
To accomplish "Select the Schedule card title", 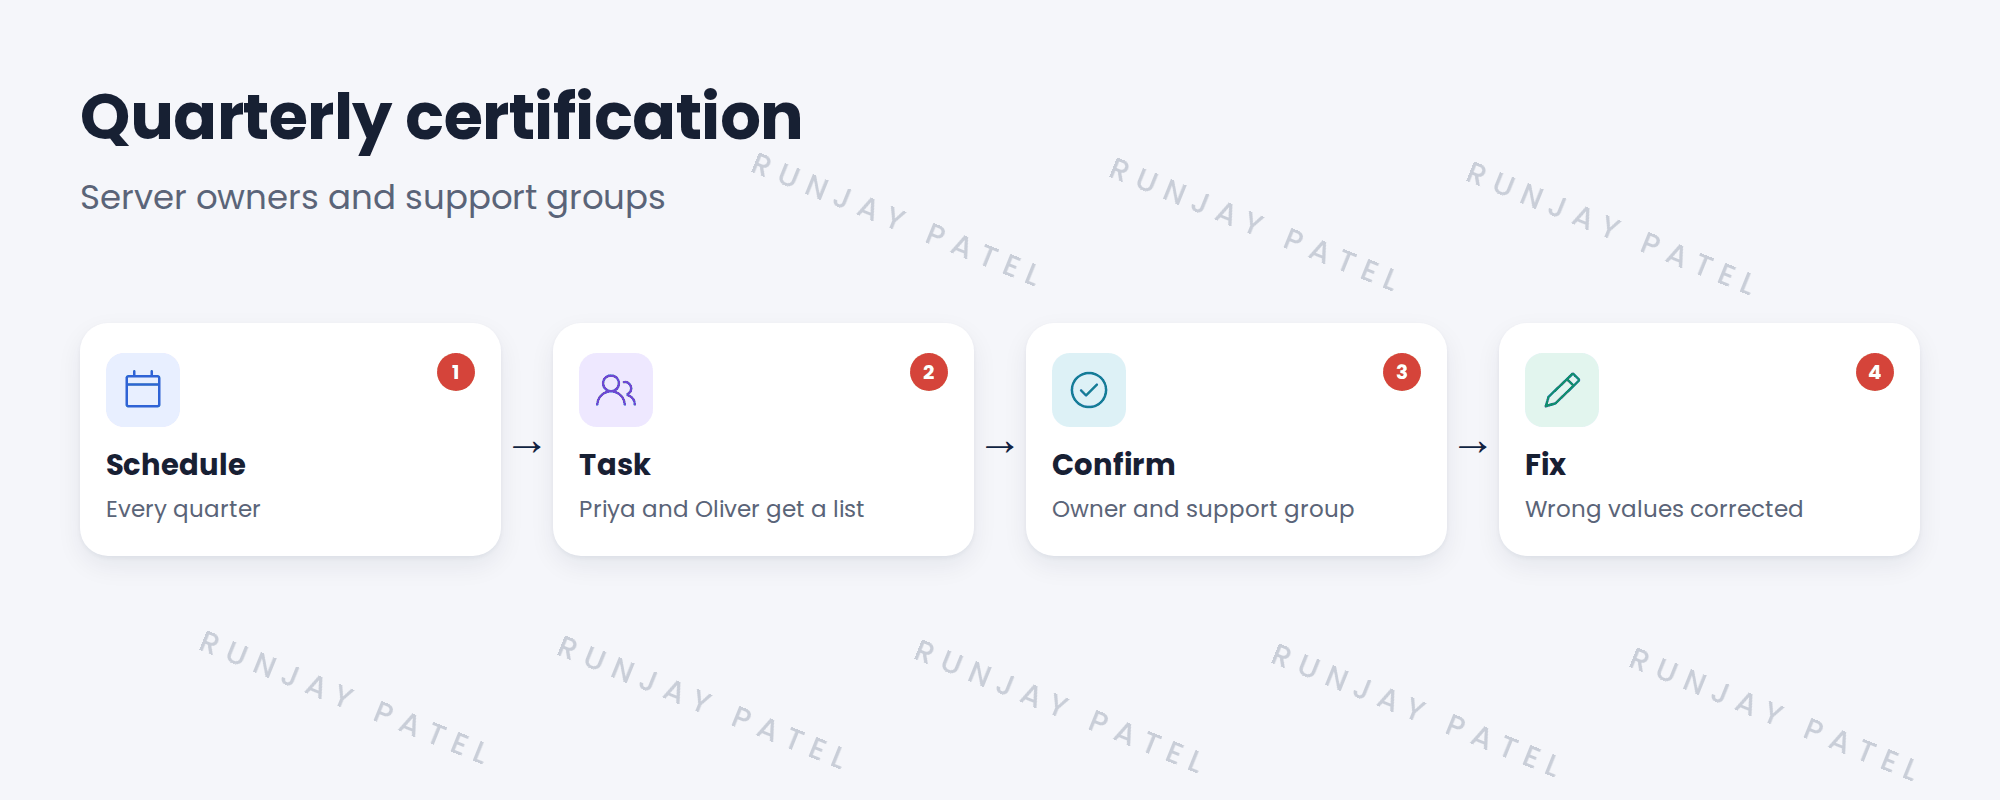I will click(176, 465).
